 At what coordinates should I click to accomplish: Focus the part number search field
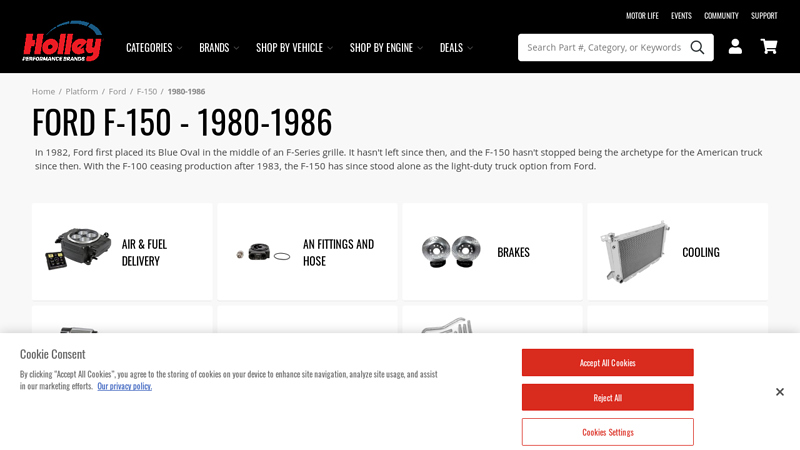[603, 47]
